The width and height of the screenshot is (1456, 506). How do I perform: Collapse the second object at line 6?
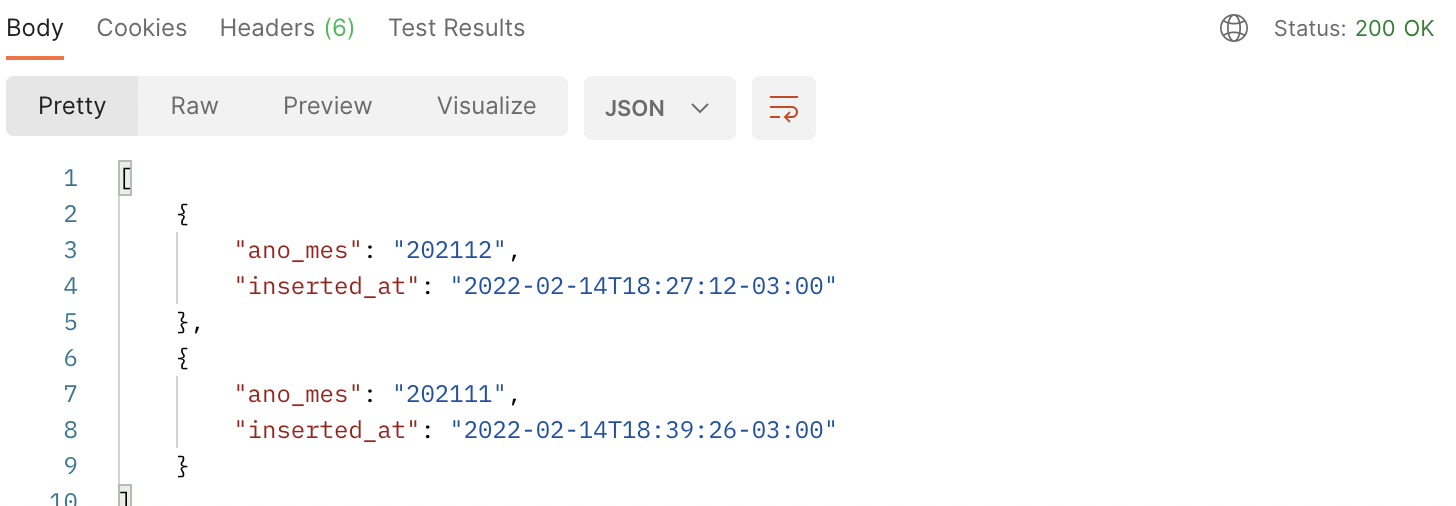pyautogui.click(x=183, y=358)
